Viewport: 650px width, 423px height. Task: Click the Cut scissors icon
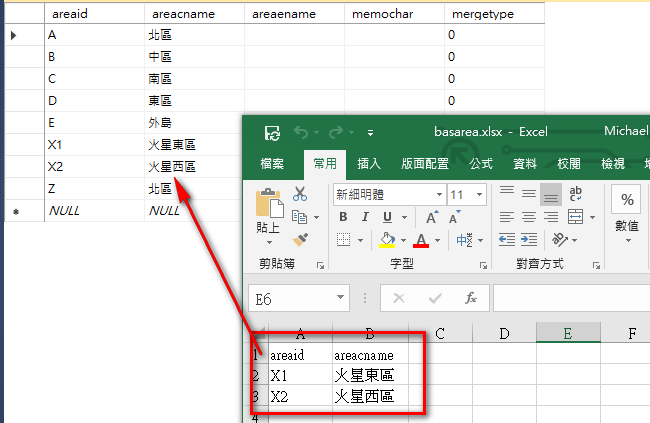[x=300, y=194]
